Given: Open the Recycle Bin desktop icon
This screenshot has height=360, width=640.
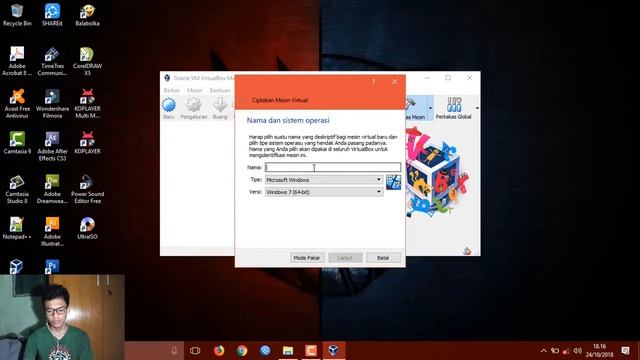Looking at the screenshot, I should point(17,15).
